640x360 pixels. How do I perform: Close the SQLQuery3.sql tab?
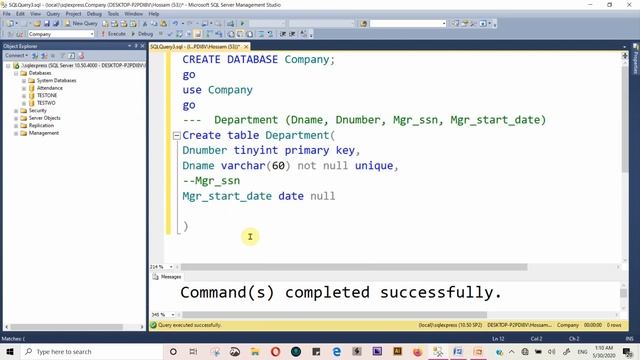coord(246,47)
